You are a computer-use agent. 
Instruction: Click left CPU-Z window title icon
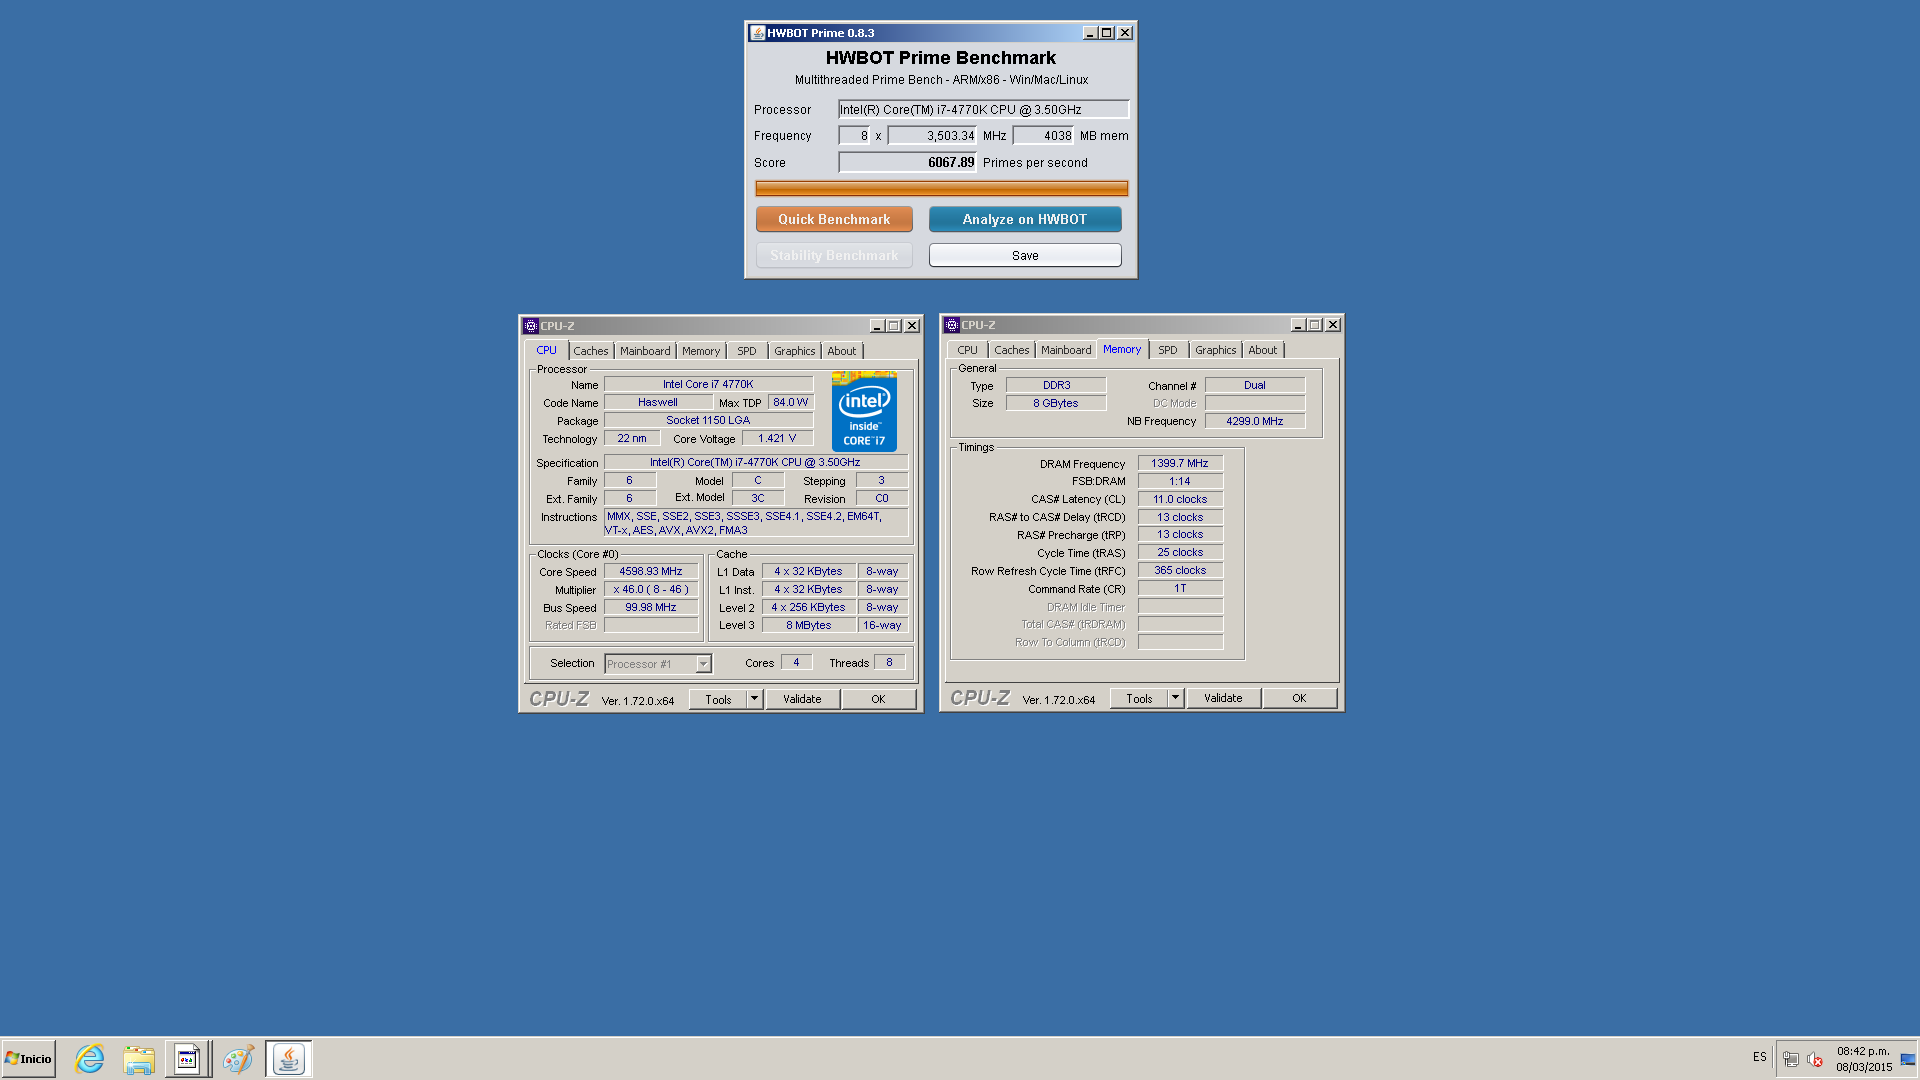(x=531, y=326)
